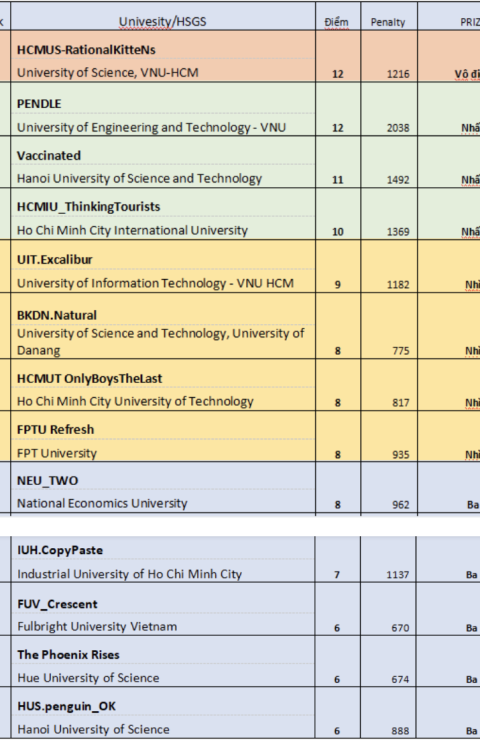Click penalty value 888
The image size is (480, 750).
(400, 731)
